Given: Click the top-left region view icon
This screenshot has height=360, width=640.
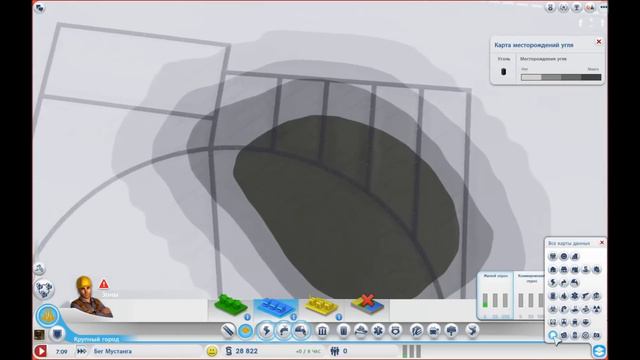Looking at the screenshot, I should pyautogui.click(x=40, y=8).
